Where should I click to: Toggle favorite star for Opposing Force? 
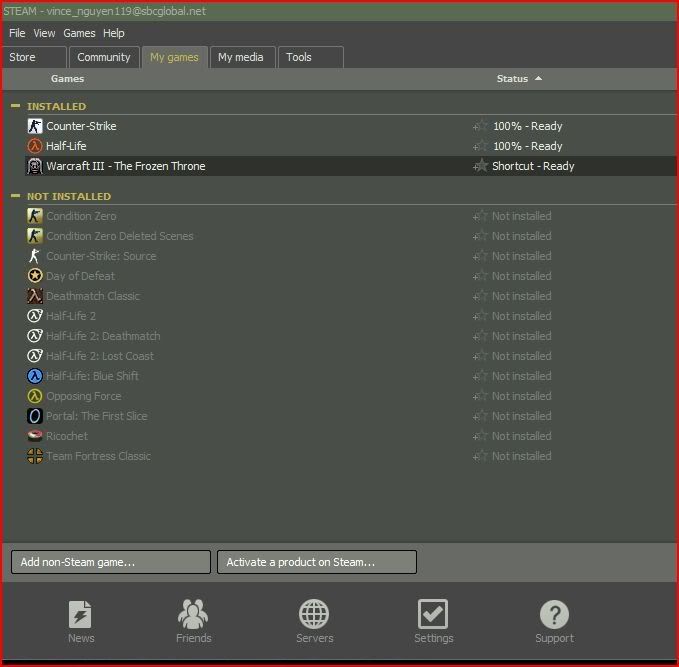(480, 396)
